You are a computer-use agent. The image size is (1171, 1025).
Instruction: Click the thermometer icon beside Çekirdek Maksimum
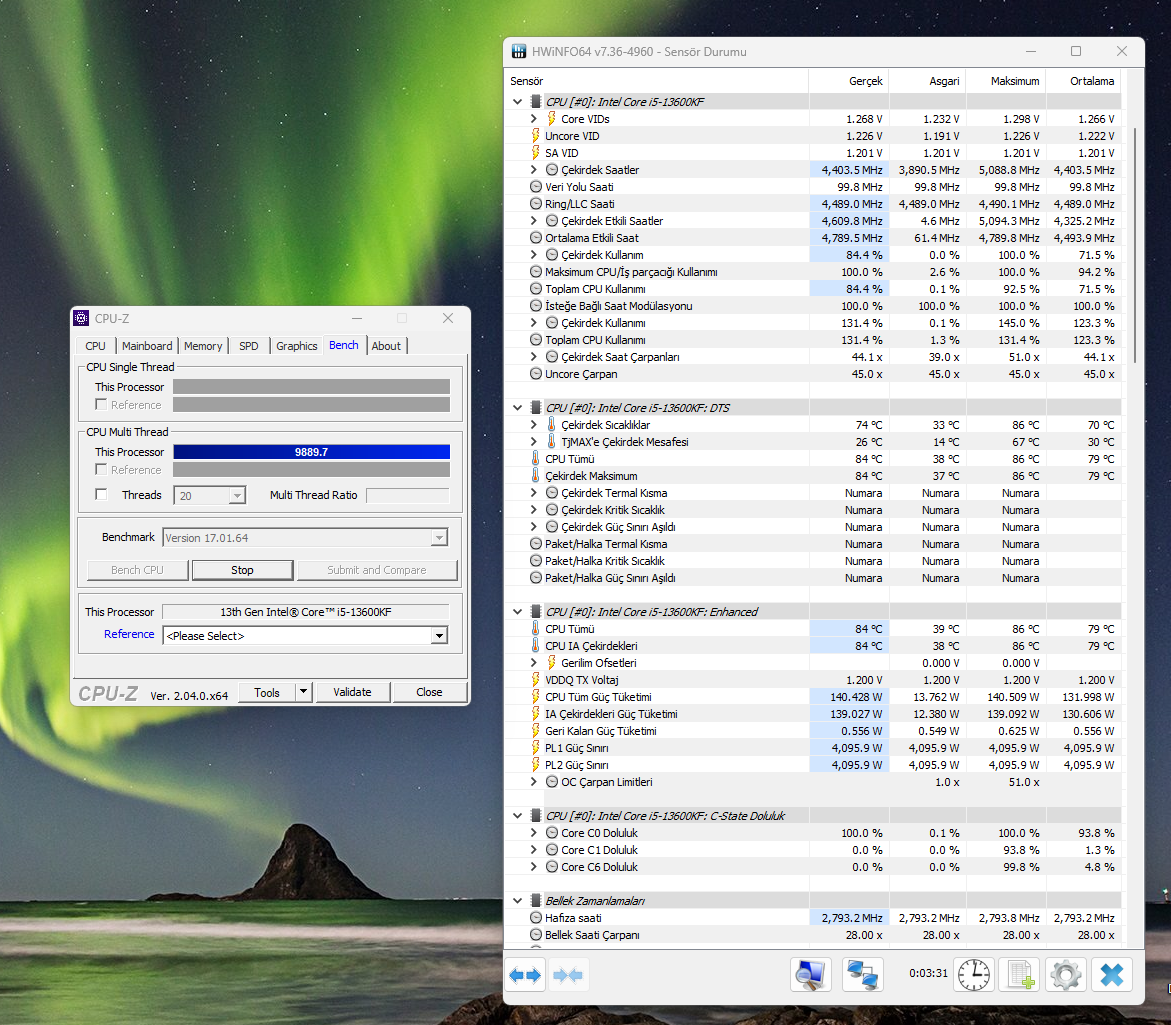535,476
